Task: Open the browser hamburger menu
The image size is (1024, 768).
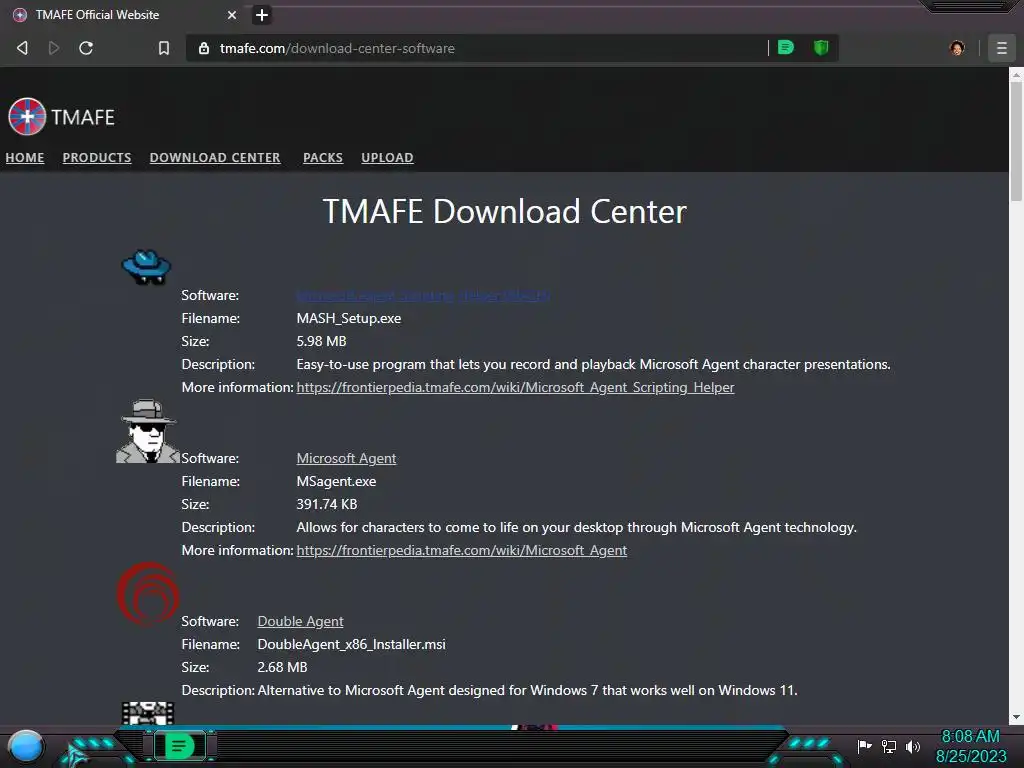Action: pyautogui.click(x=1001, y=48)
